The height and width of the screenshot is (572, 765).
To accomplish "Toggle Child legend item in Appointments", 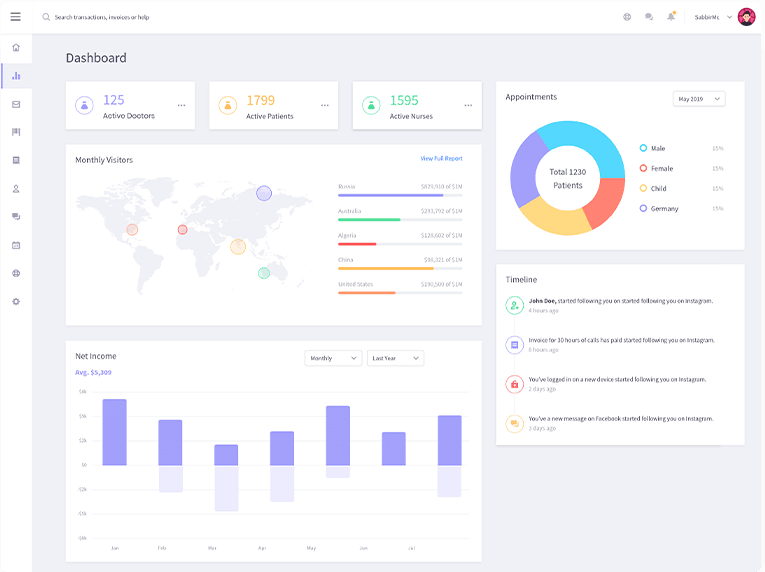I will 658,188.
